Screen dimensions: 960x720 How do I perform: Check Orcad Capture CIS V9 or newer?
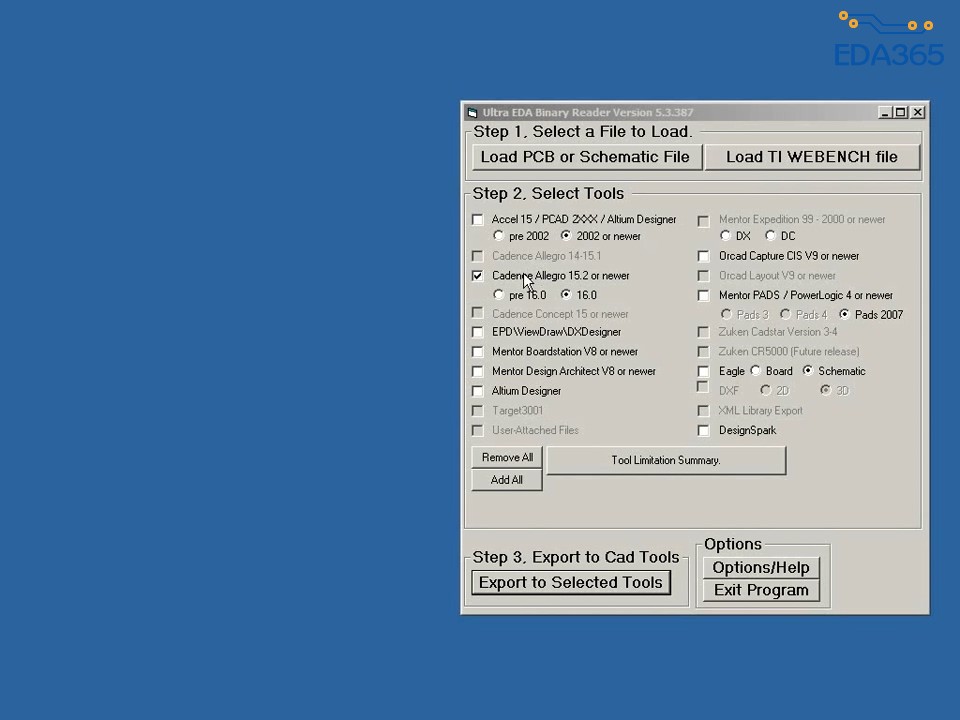click(x=703, y=257)
